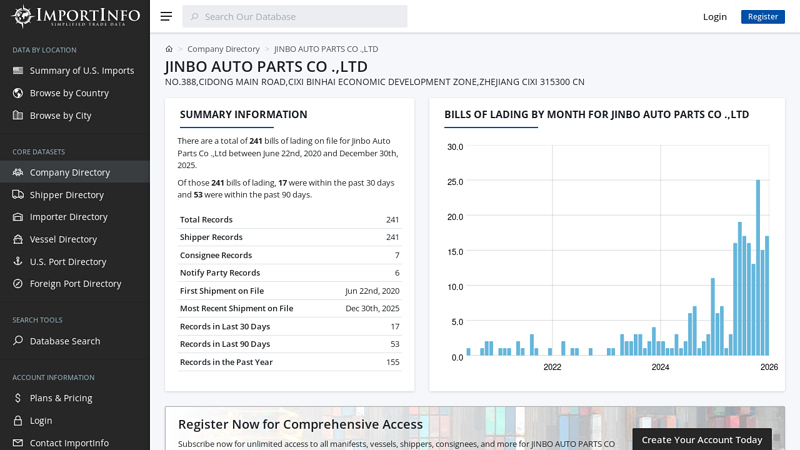Focus the Search Our Database field
The height and width of the screenshot is (450, 800).
pyautogui.click(x=300, y=16)
